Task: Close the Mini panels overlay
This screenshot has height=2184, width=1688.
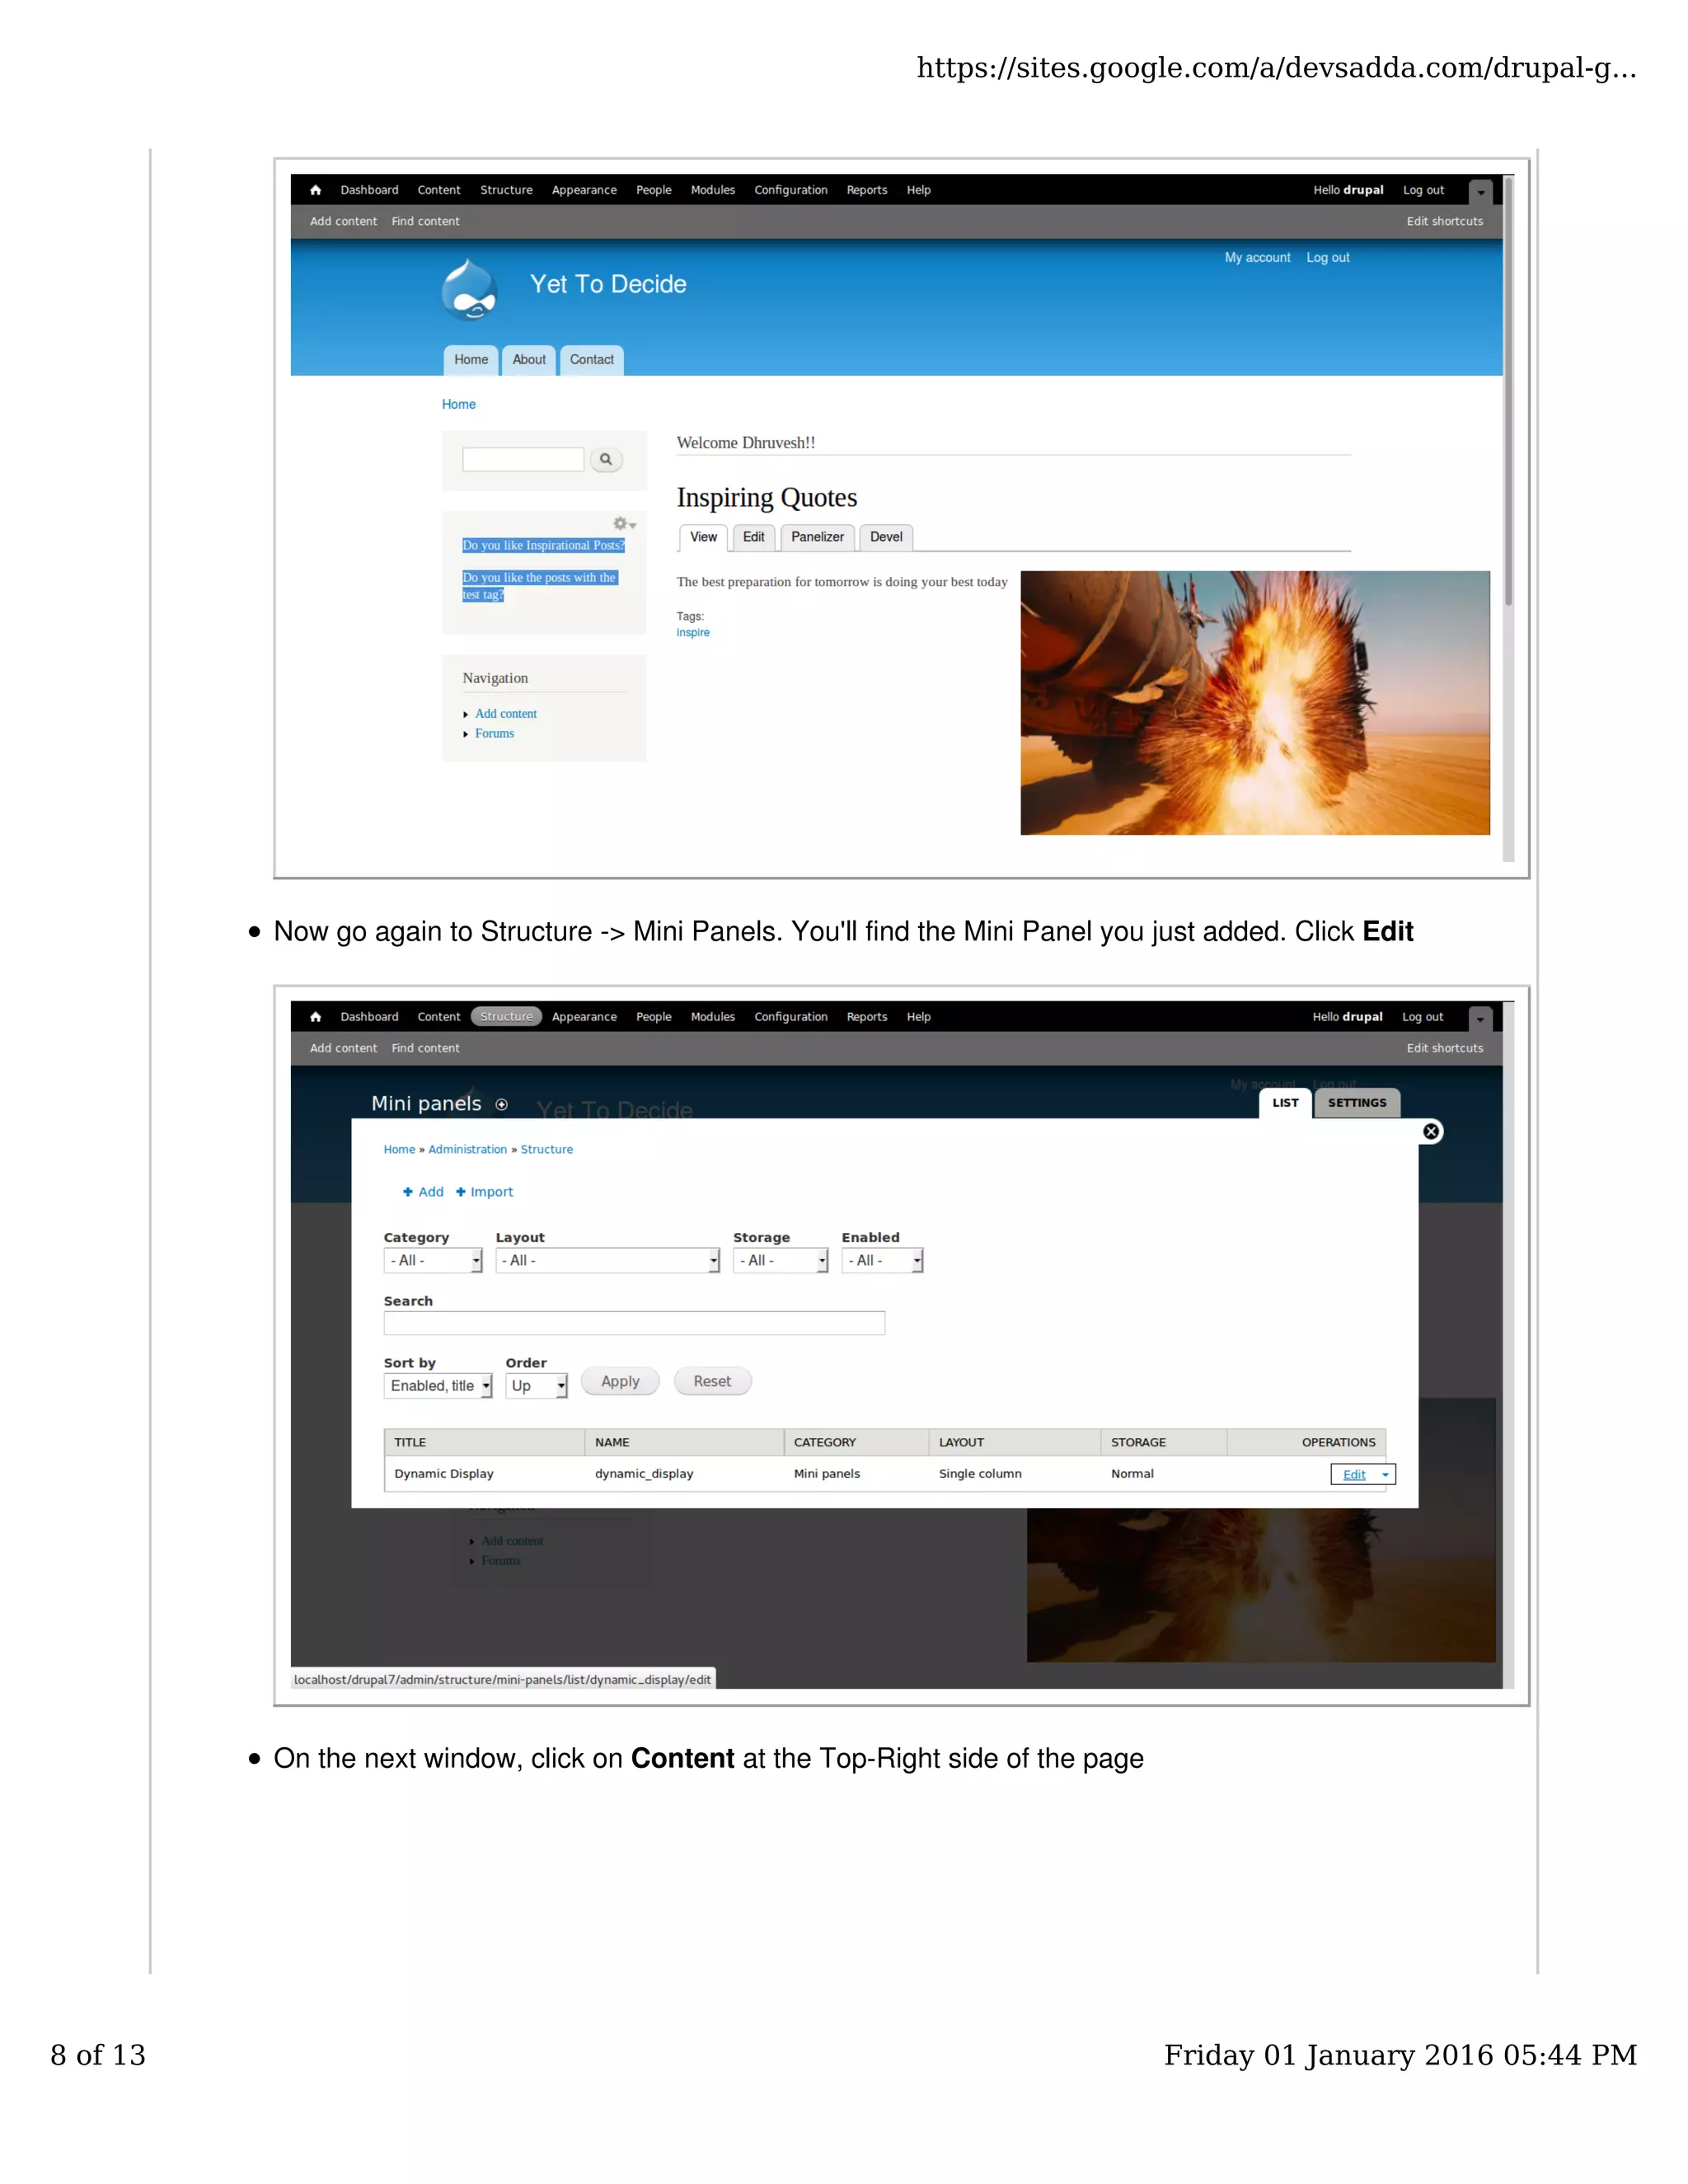Action: pyautogui.click(x=1431, y=1131)
